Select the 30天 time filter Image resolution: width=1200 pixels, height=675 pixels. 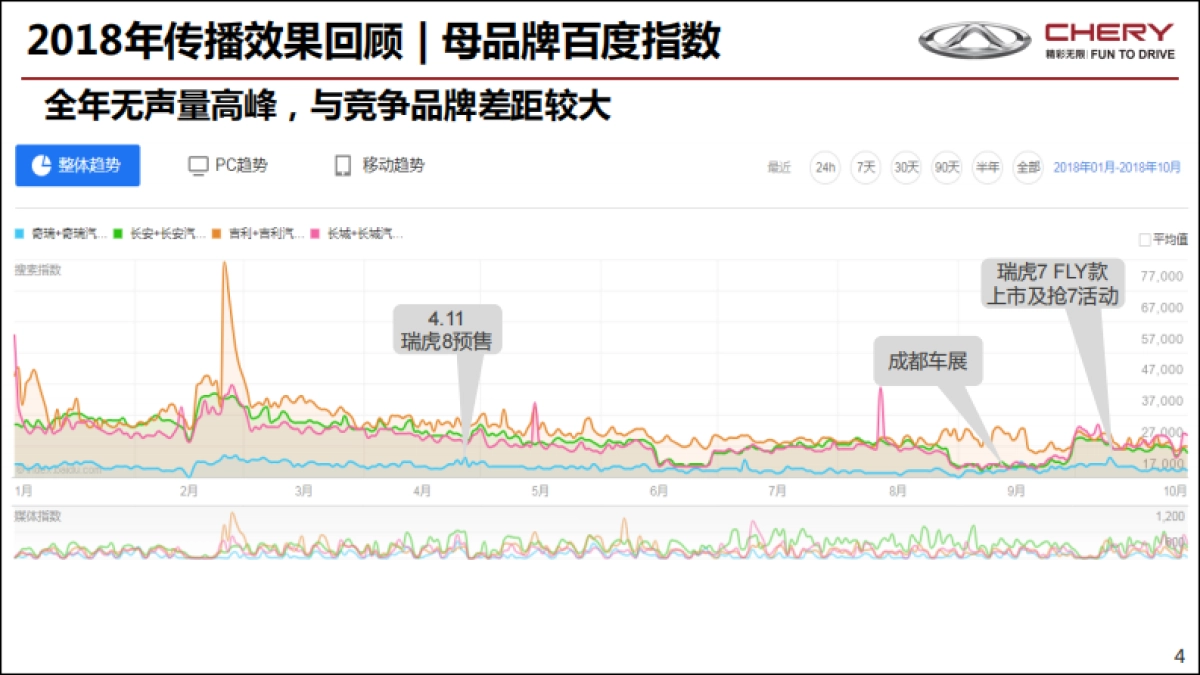(905, 168)
